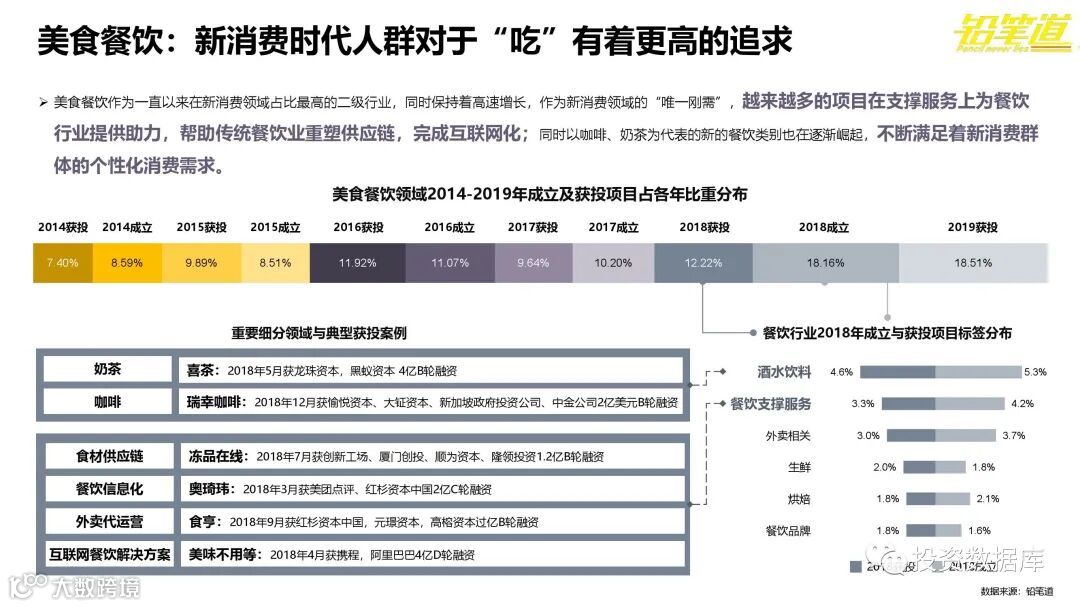Click the 10.20% bar segment
The width and height of the screenshot is (1080, 607).
tap(613, 263)
